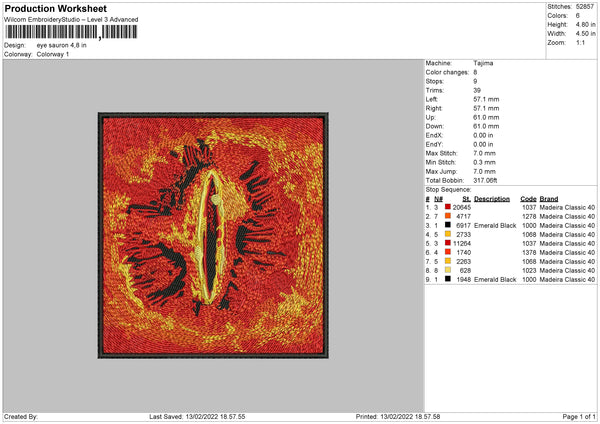Click the 'Description' column header
The height and width of the screenshot is (424, 600).
(x=492, y=199)
